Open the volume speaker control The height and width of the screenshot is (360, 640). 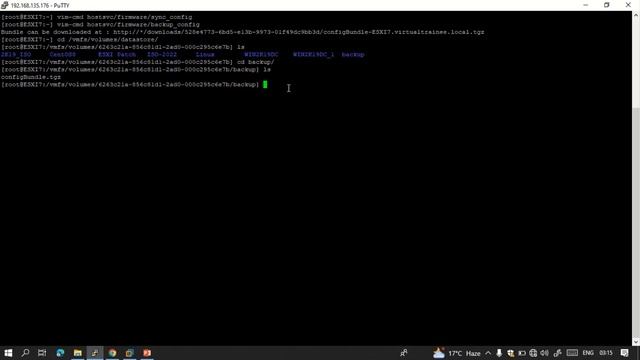pyautogui.click(x=544, y=353)
